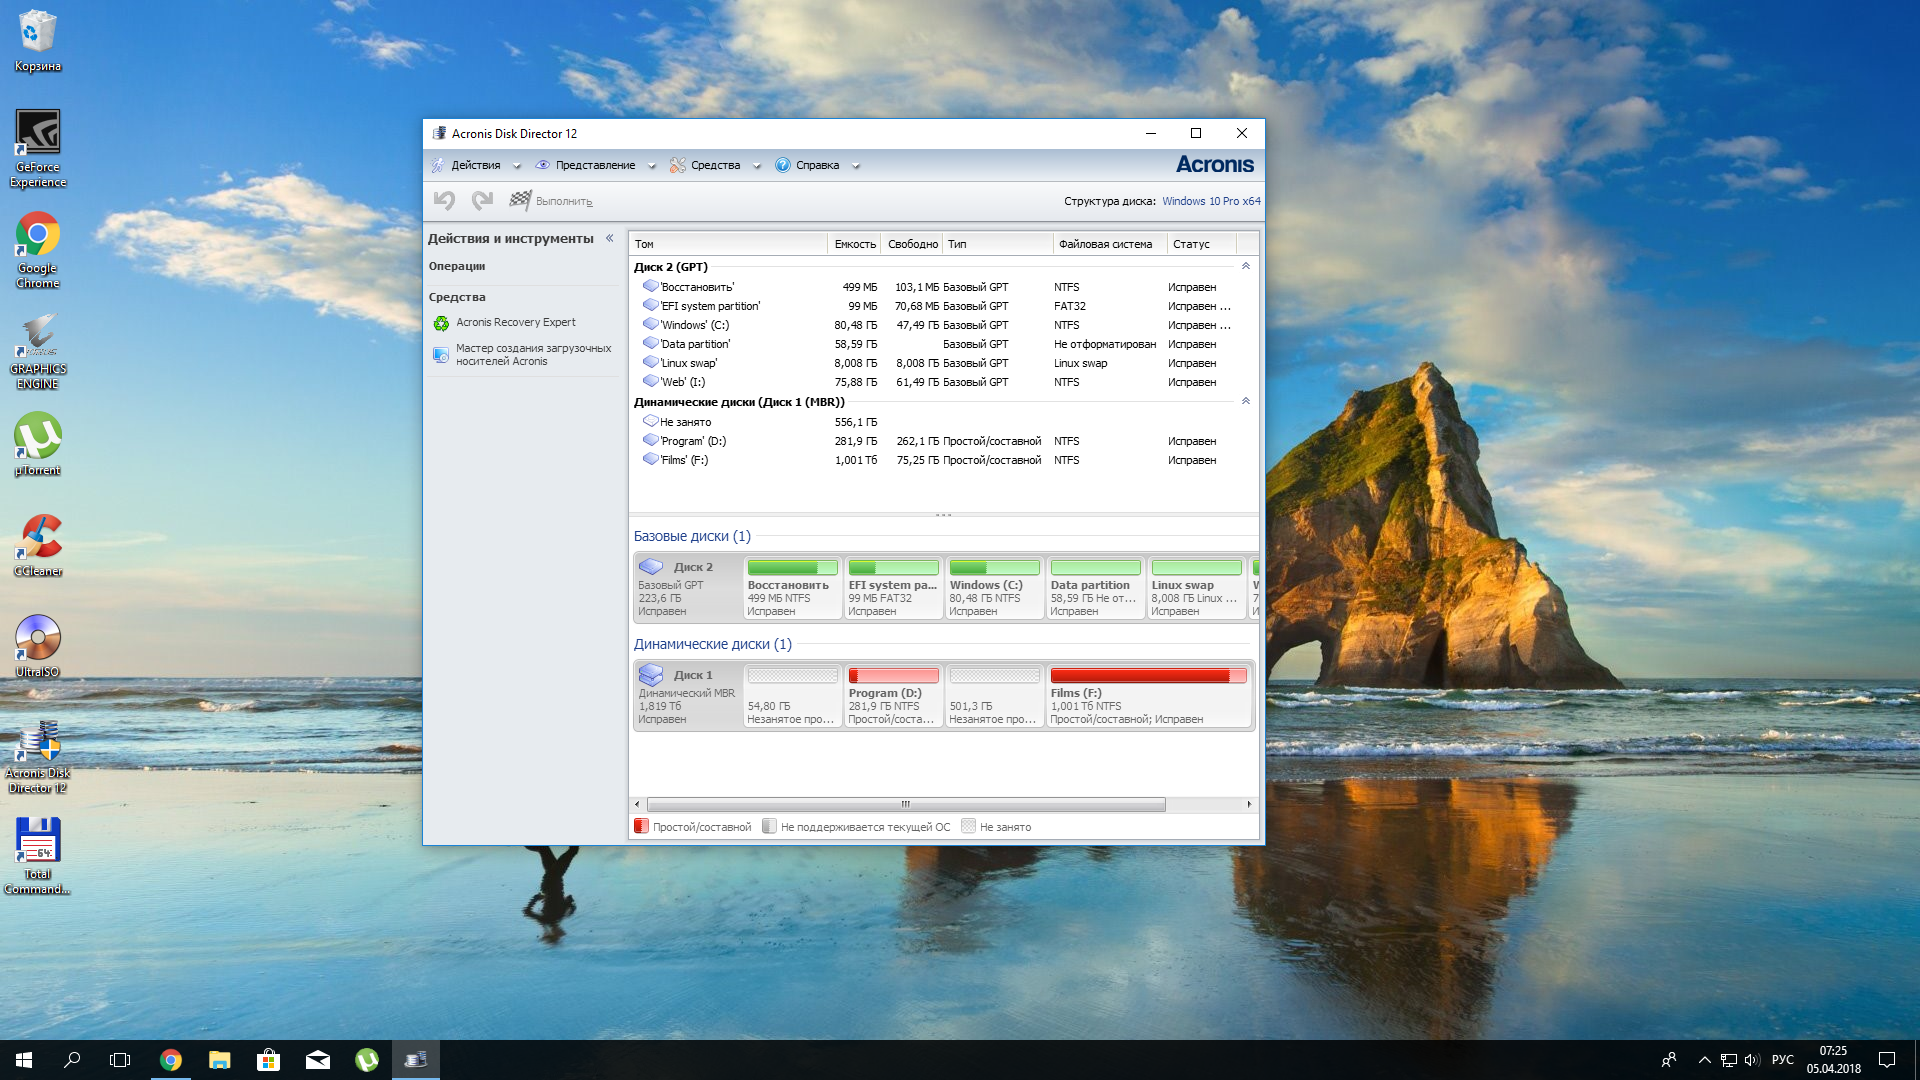
Task: Sort by Свободно column header
Action: 913,244
